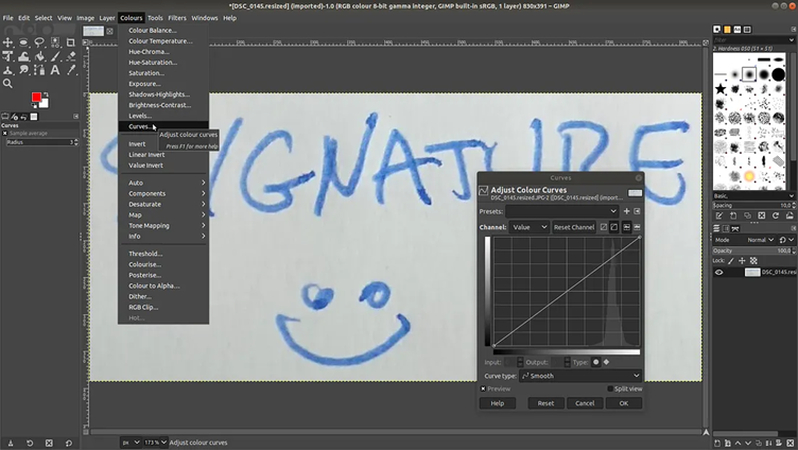Select the Ellipse Select tool
Viewport: 798px width, 450px height.
click(23, 42)
